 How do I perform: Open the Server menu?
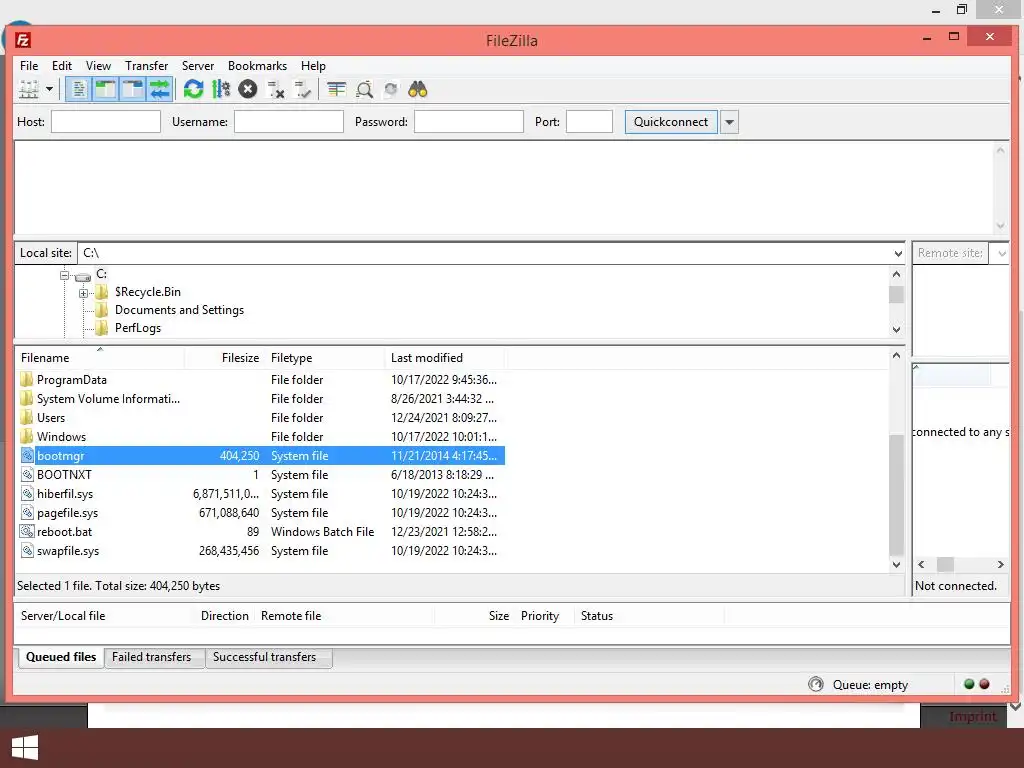(x=198, y=66)
